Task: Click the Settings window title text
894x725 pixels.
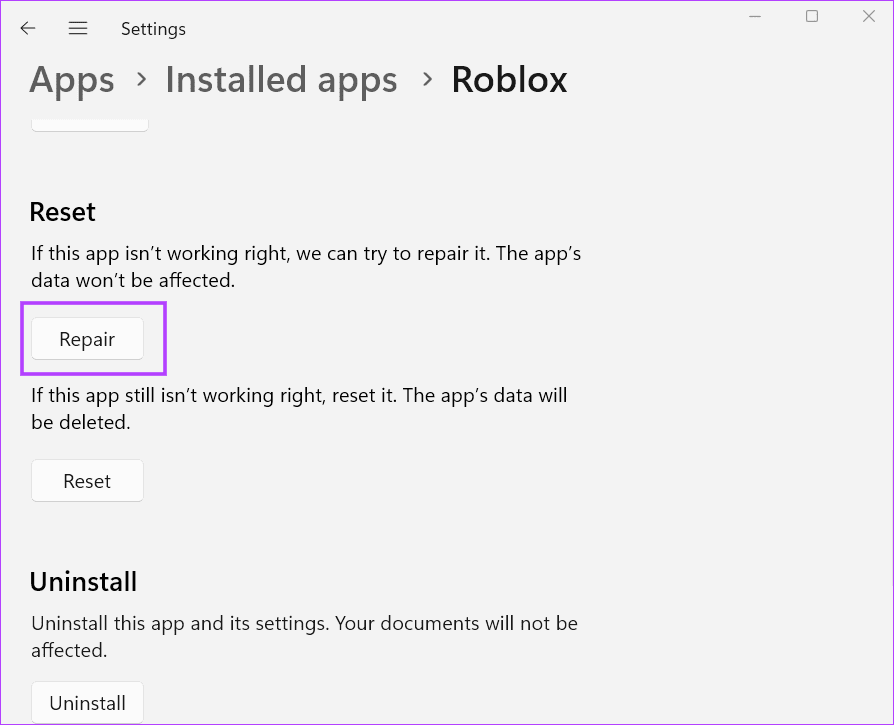Action: (153, 29)
